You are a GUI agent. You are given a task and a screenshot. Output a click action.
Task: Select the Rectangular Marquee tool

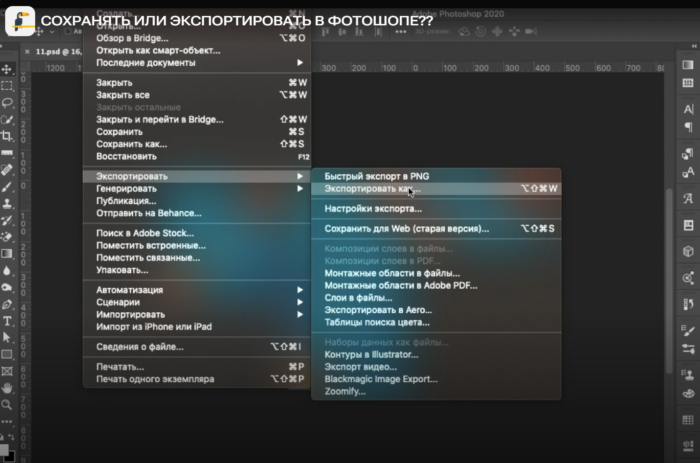click(7, 86)
